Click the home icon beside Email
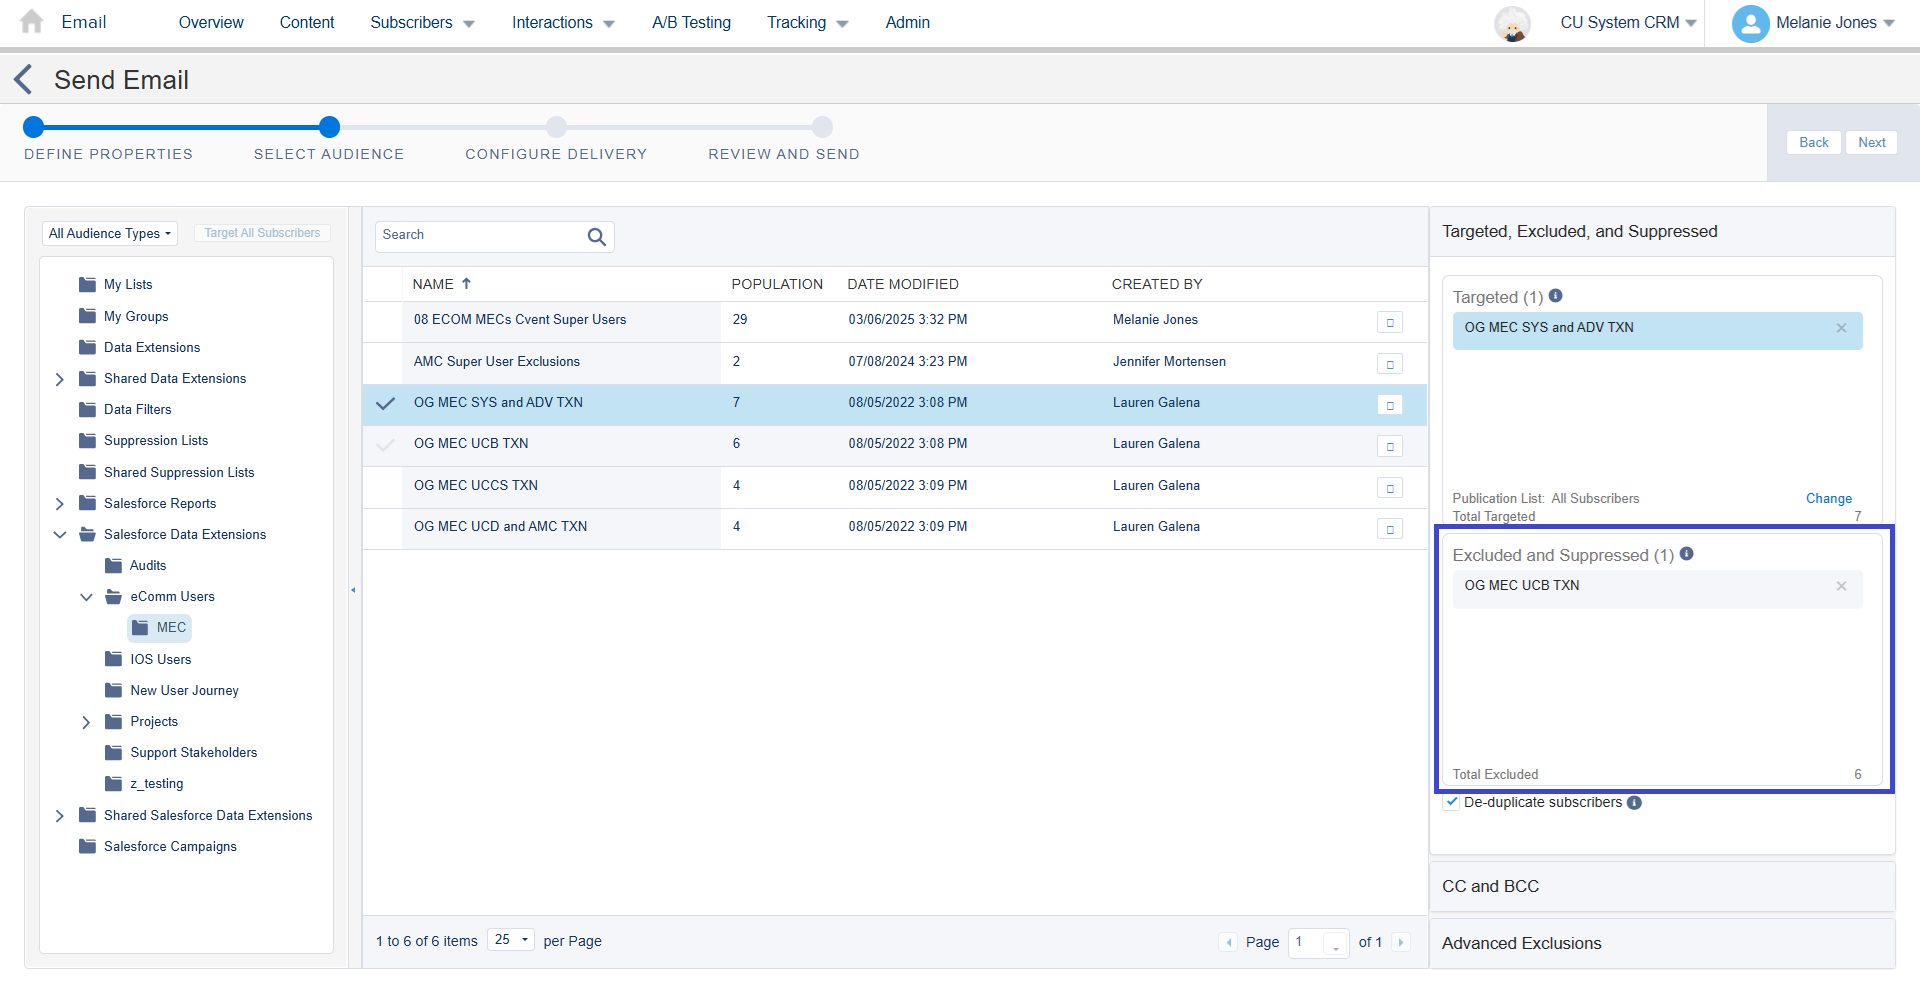The width and height of the screenshot is (1920, 996). click(x=32, y=22)
